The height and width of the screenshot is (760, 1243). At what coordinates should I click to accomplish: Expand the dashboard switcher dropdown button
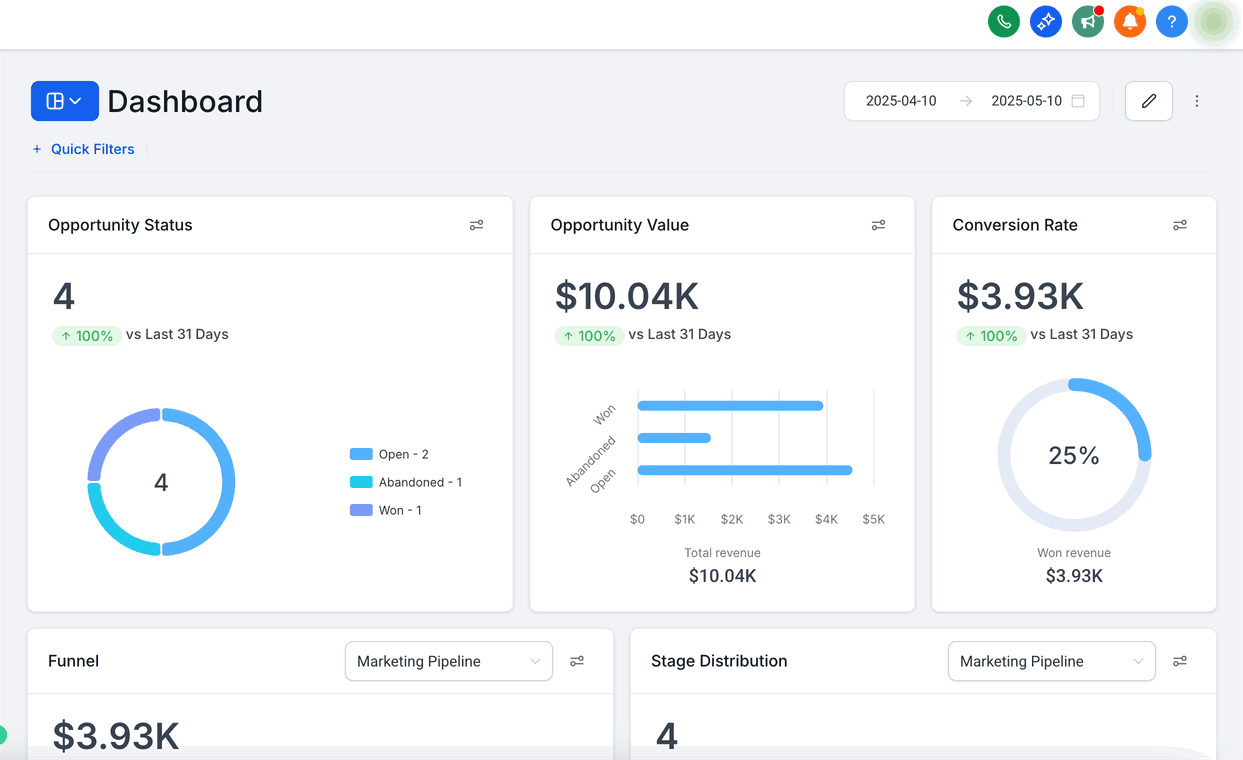[65, 101]
